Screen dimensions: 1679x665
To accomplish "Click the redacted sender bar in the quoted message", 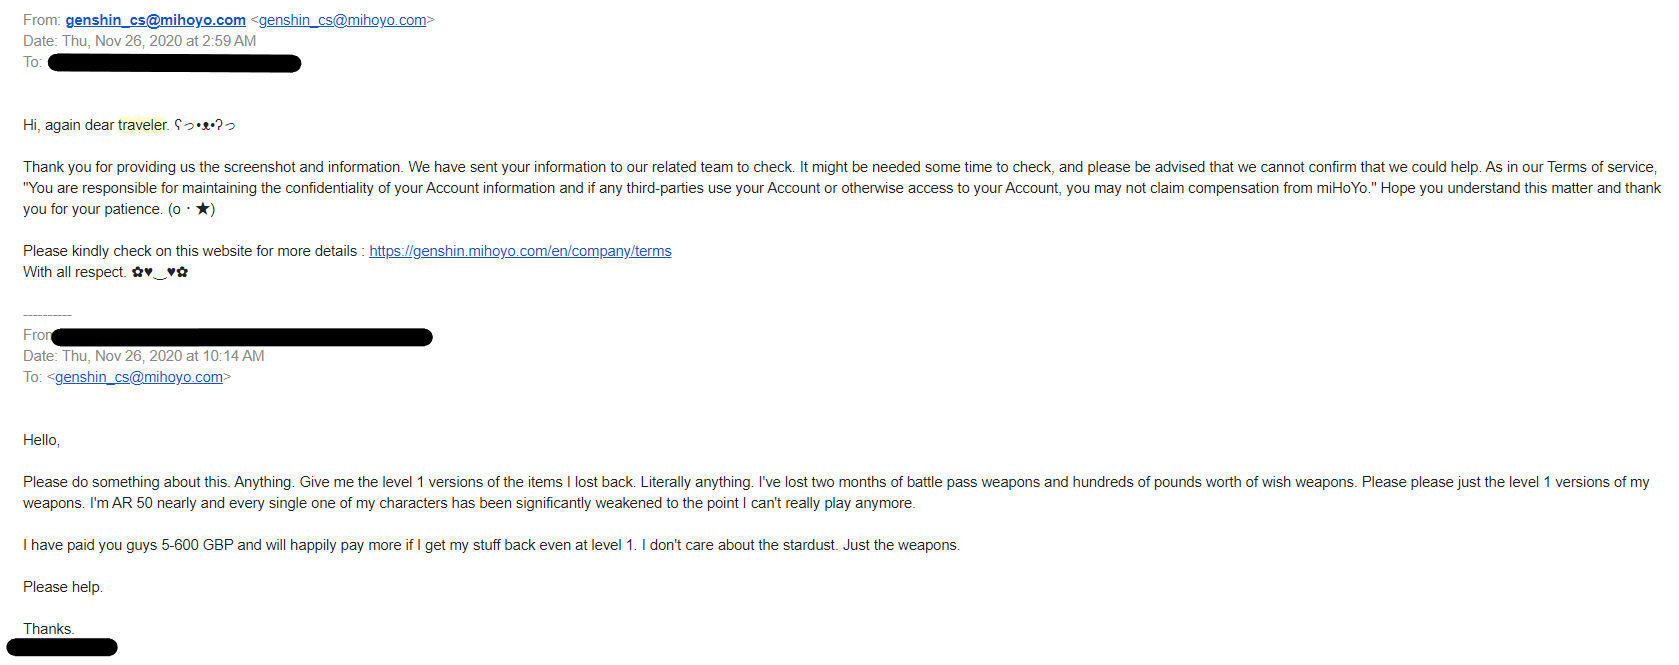I will click(x=242, y=337).
